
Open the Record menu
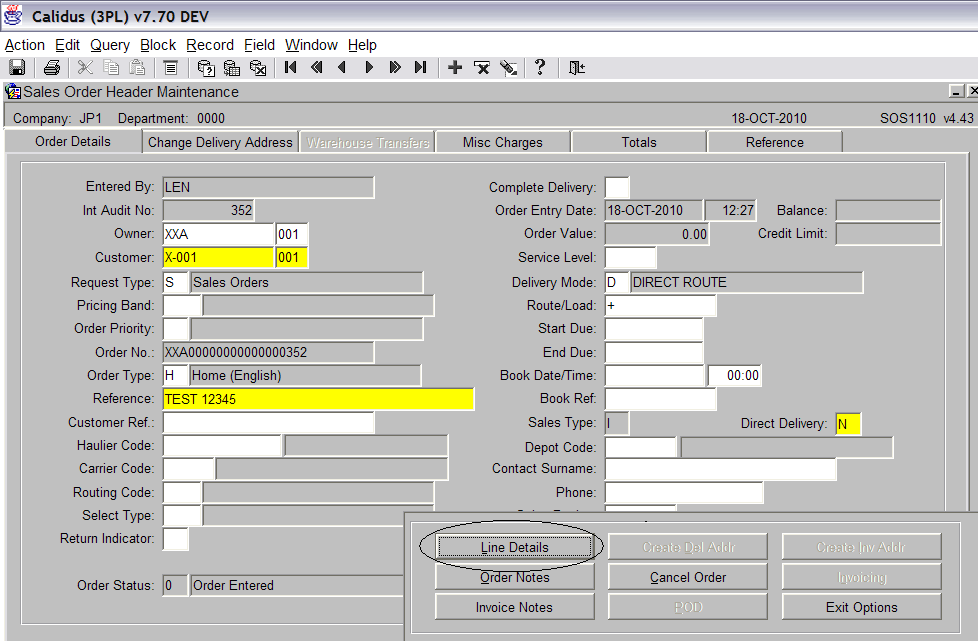pos(210,45)
